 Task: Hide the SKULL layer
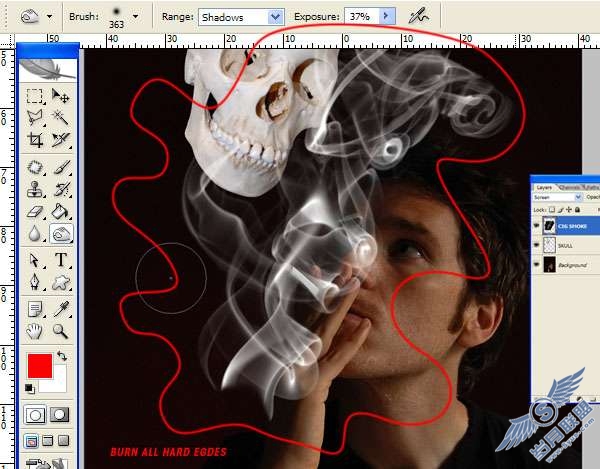point(536,245)
